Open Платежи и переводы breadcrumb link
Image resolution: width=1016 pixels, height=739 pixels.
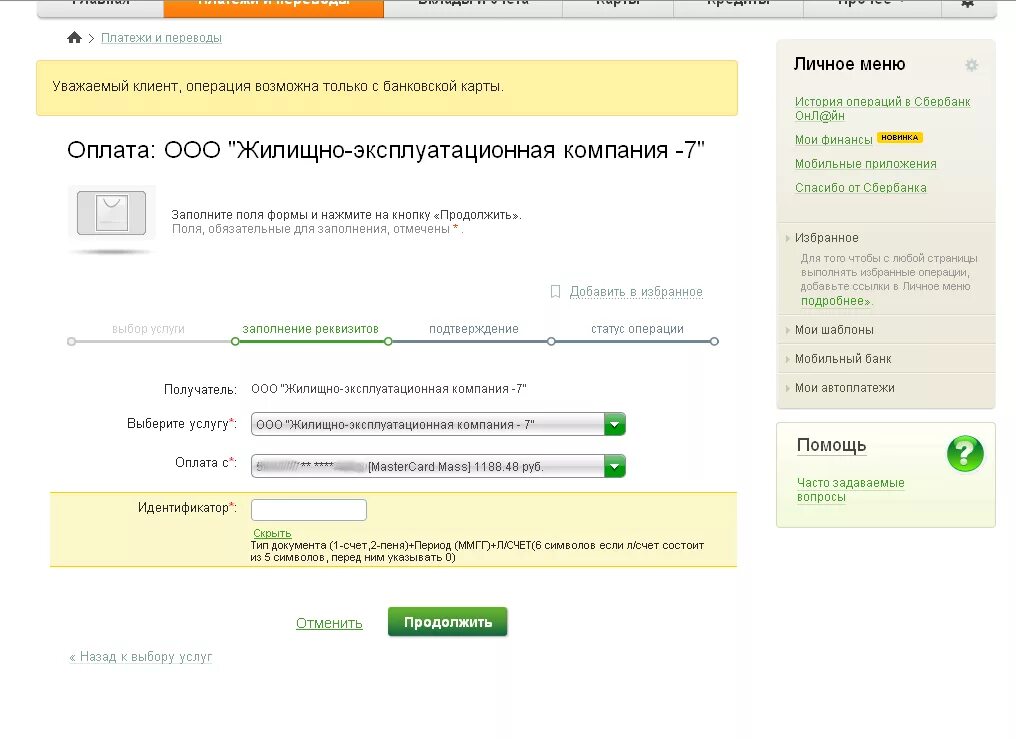click(x=161, y=38)
